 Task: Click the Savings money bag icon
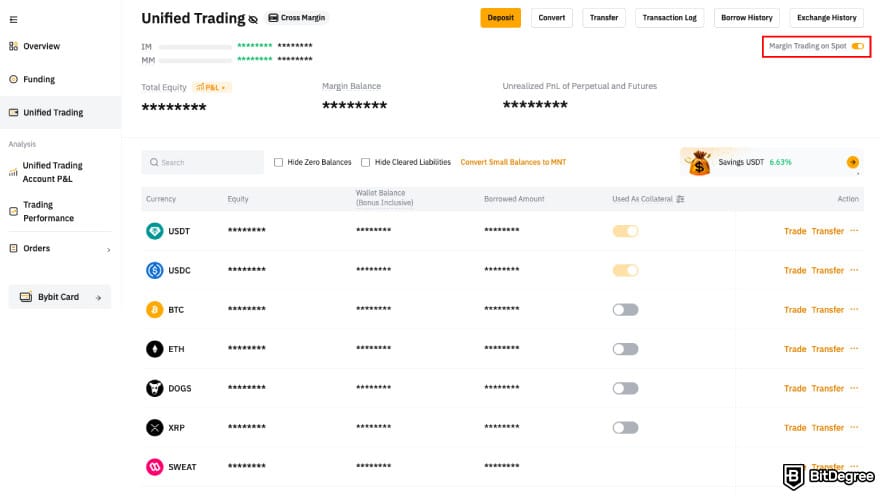699,163
